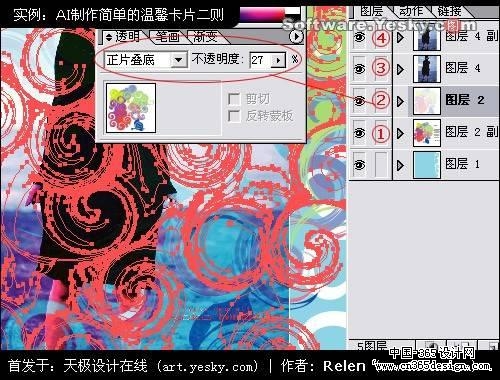Open the 正片叠底 blend mode dropdown
Viewport: 500px width, 380px height.
coord(179,60)
